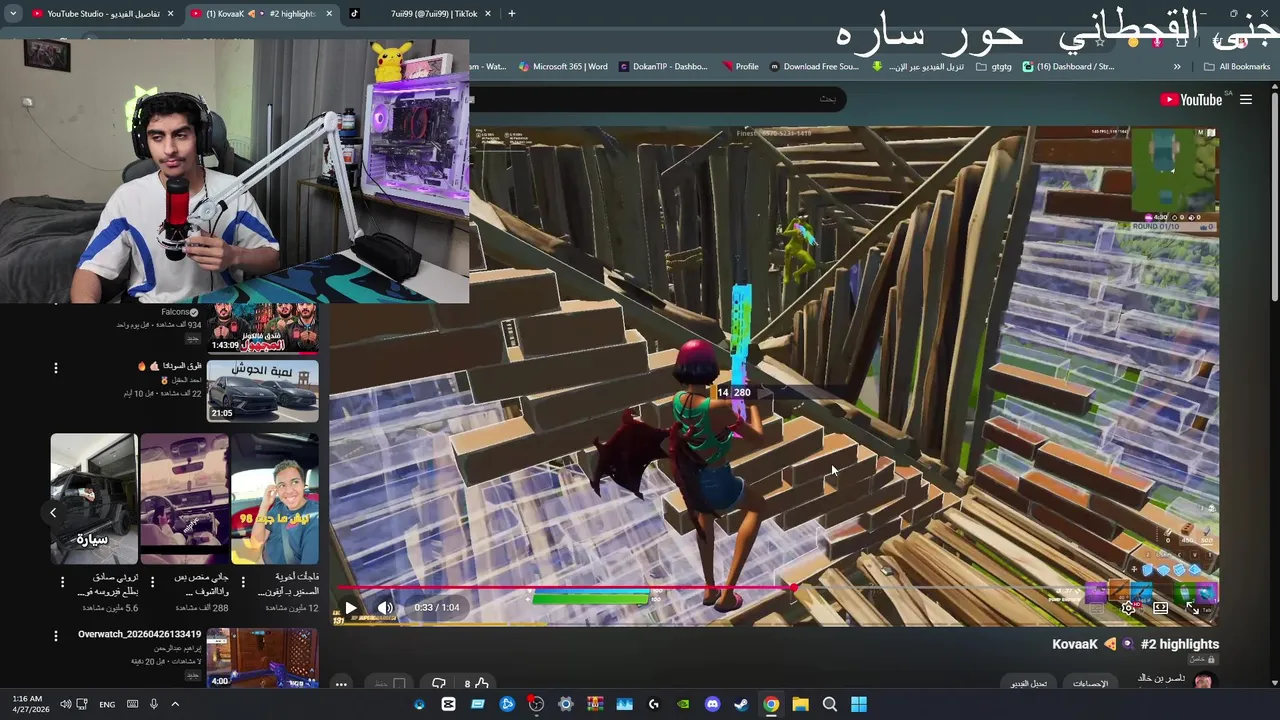Open the gtgtg bookmark folder
Viewport: 1280px width, 720px height.
tap(993, 67)
